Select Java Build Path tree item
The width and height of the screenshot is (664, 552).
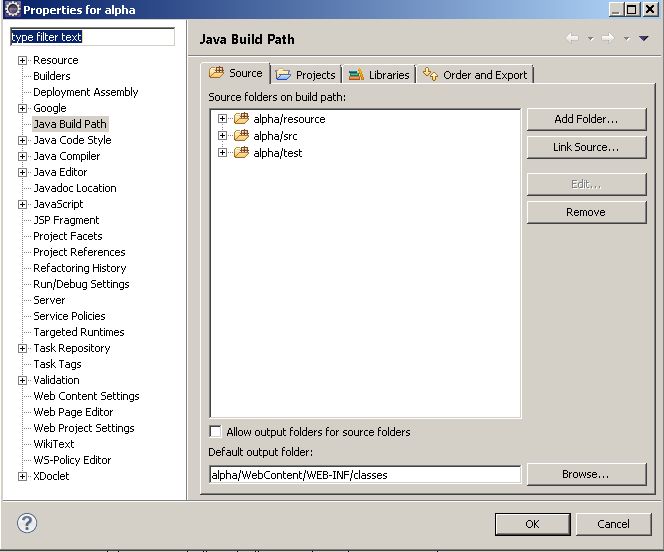[x=70, y=124]
